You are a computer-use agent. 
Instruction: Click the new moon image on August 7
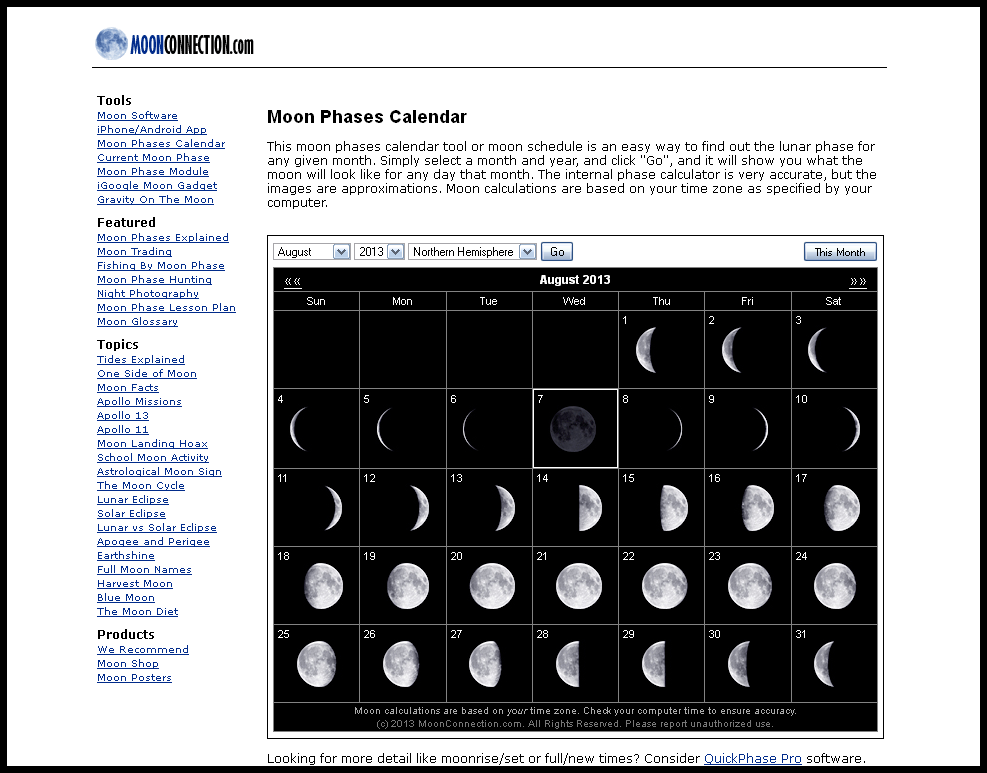573,429
